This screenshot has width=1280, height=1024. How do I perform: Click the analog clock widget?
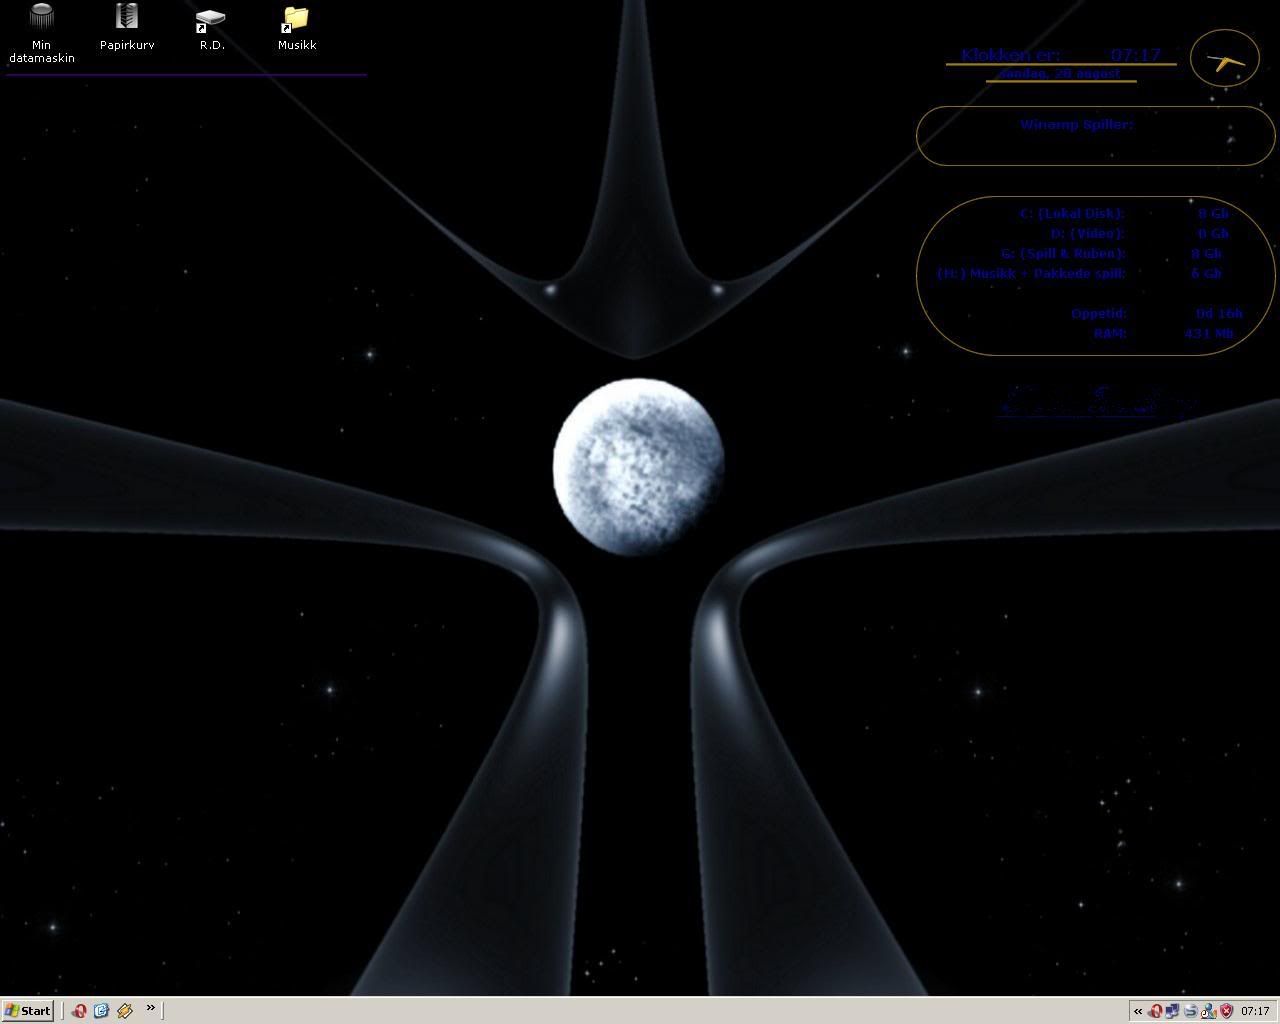tap(1225, 59)
